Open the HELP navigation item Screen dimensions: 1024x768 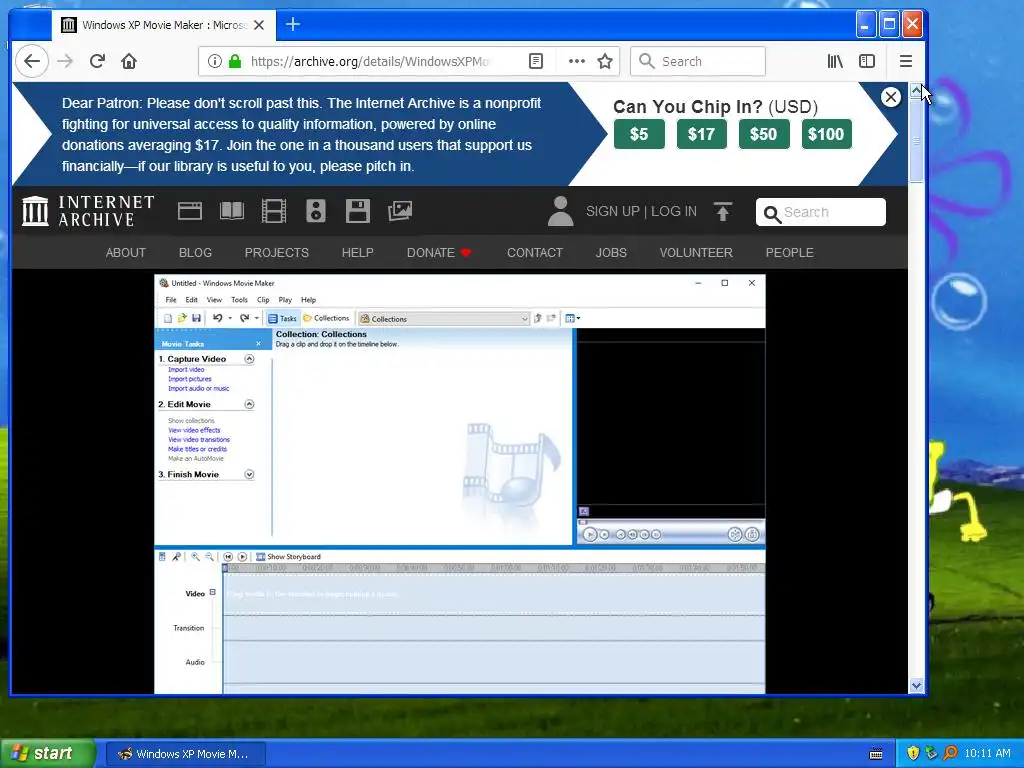[357, 253]
